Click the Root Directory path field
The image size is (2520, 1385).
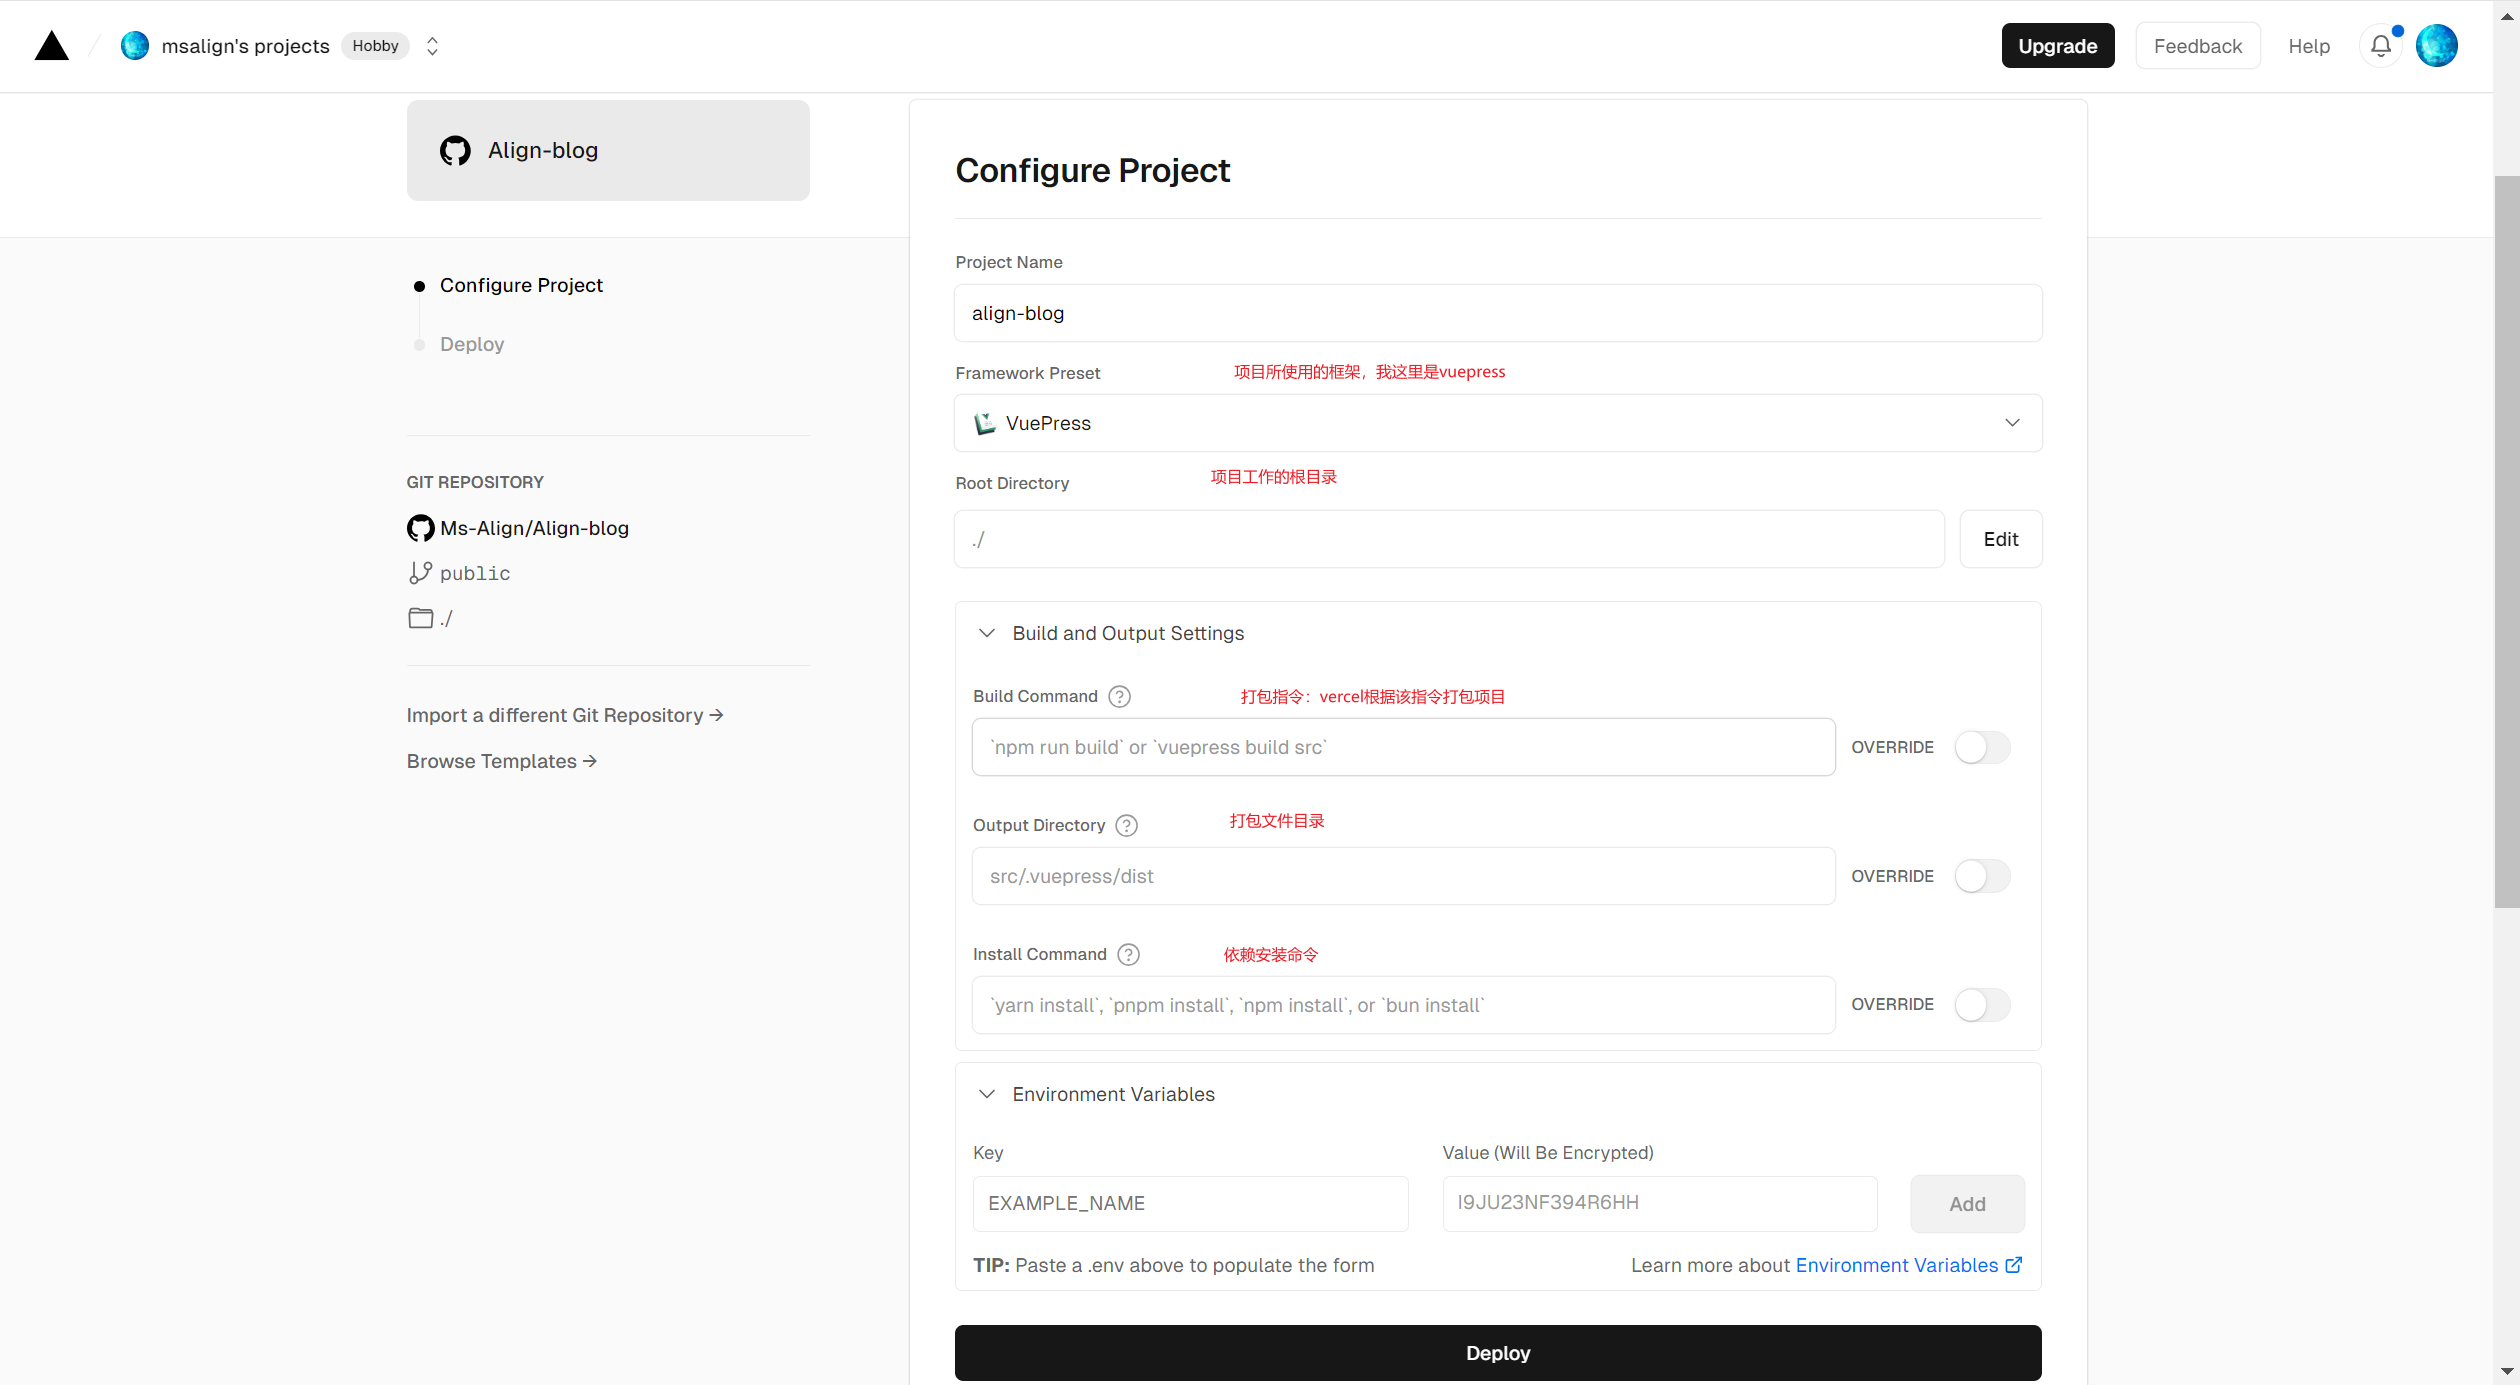(1449, 539)
